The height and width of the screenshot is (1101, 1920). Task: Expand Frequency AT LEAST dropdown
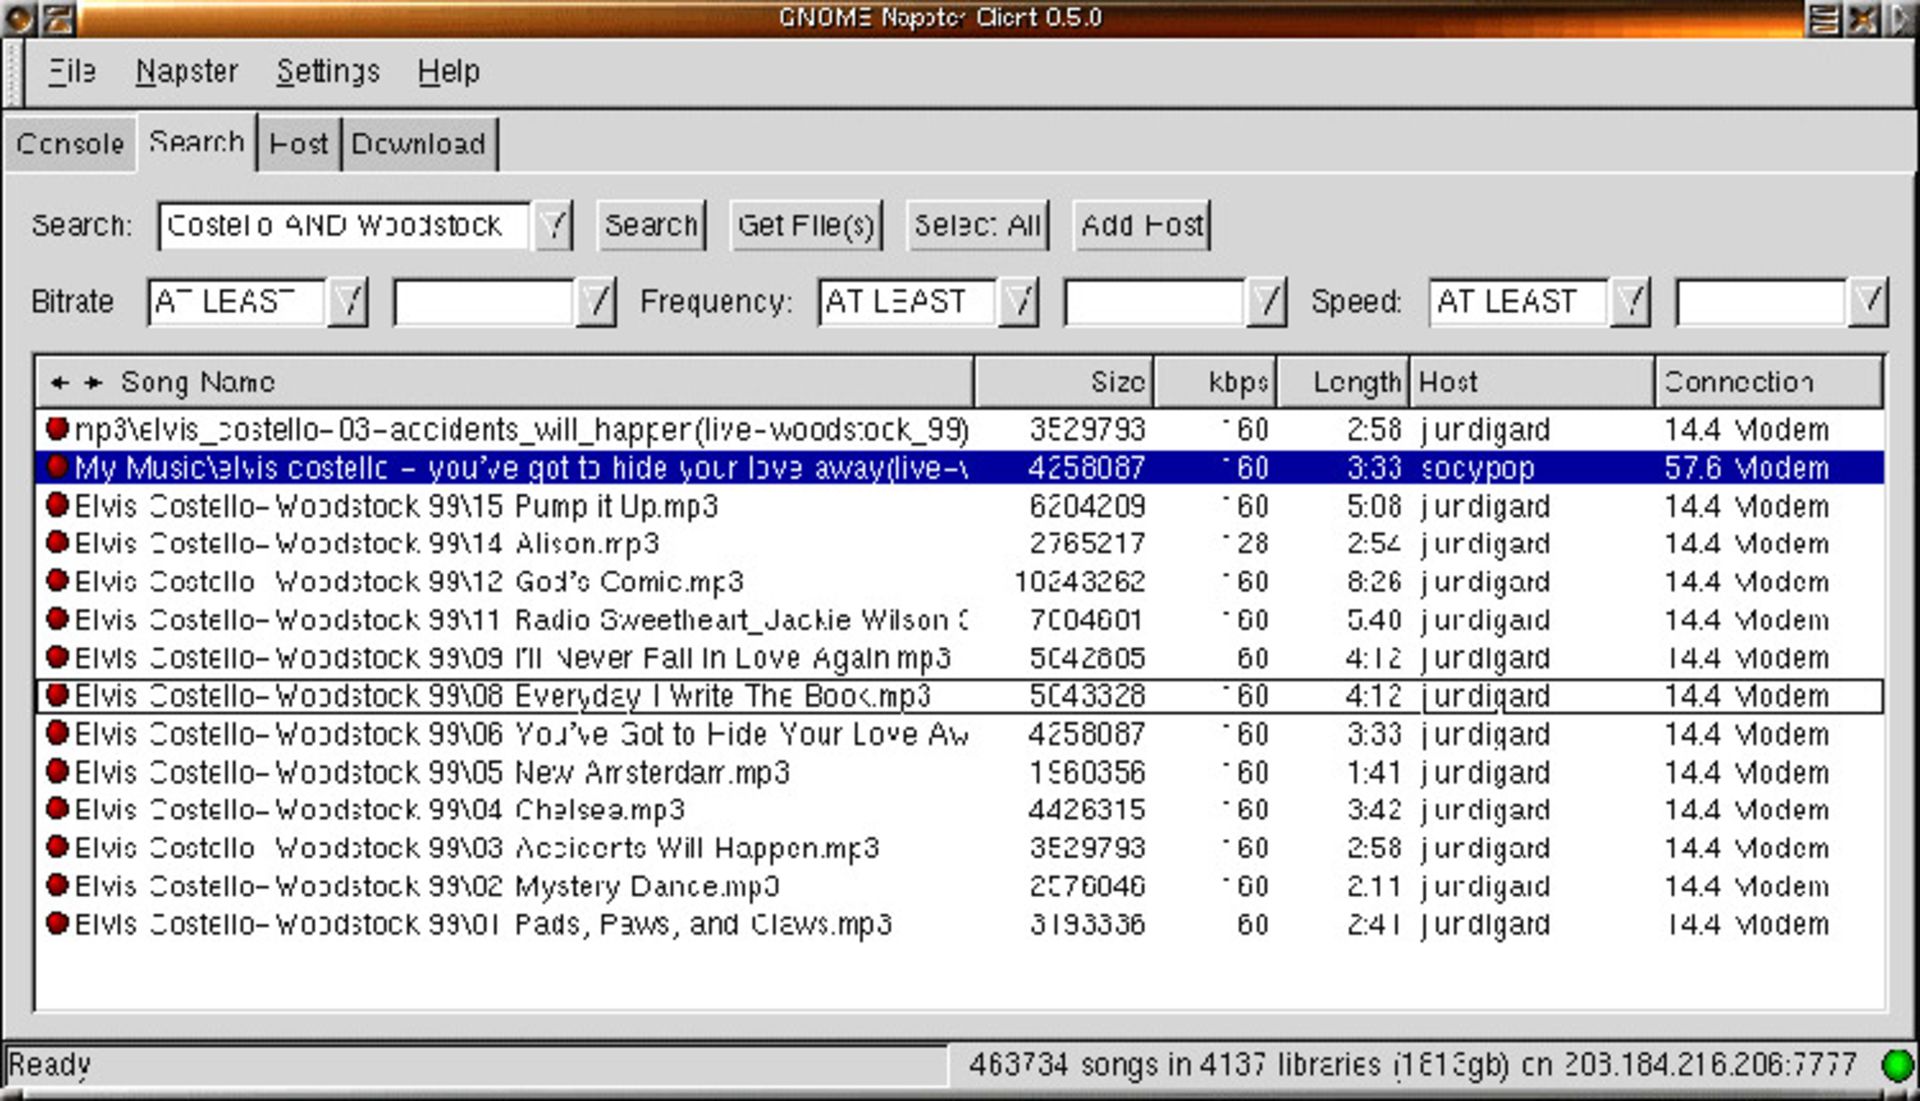pyautogui.click(x=1018, y=301)
